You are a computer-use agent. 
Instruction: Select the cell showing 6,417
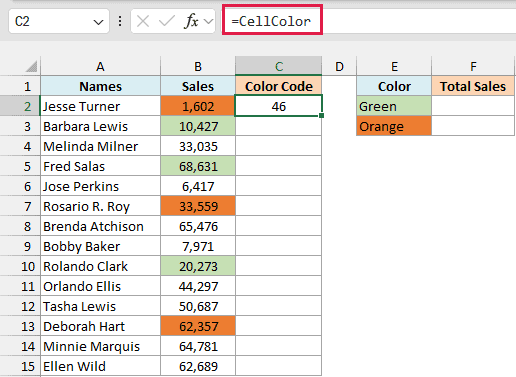198,186
